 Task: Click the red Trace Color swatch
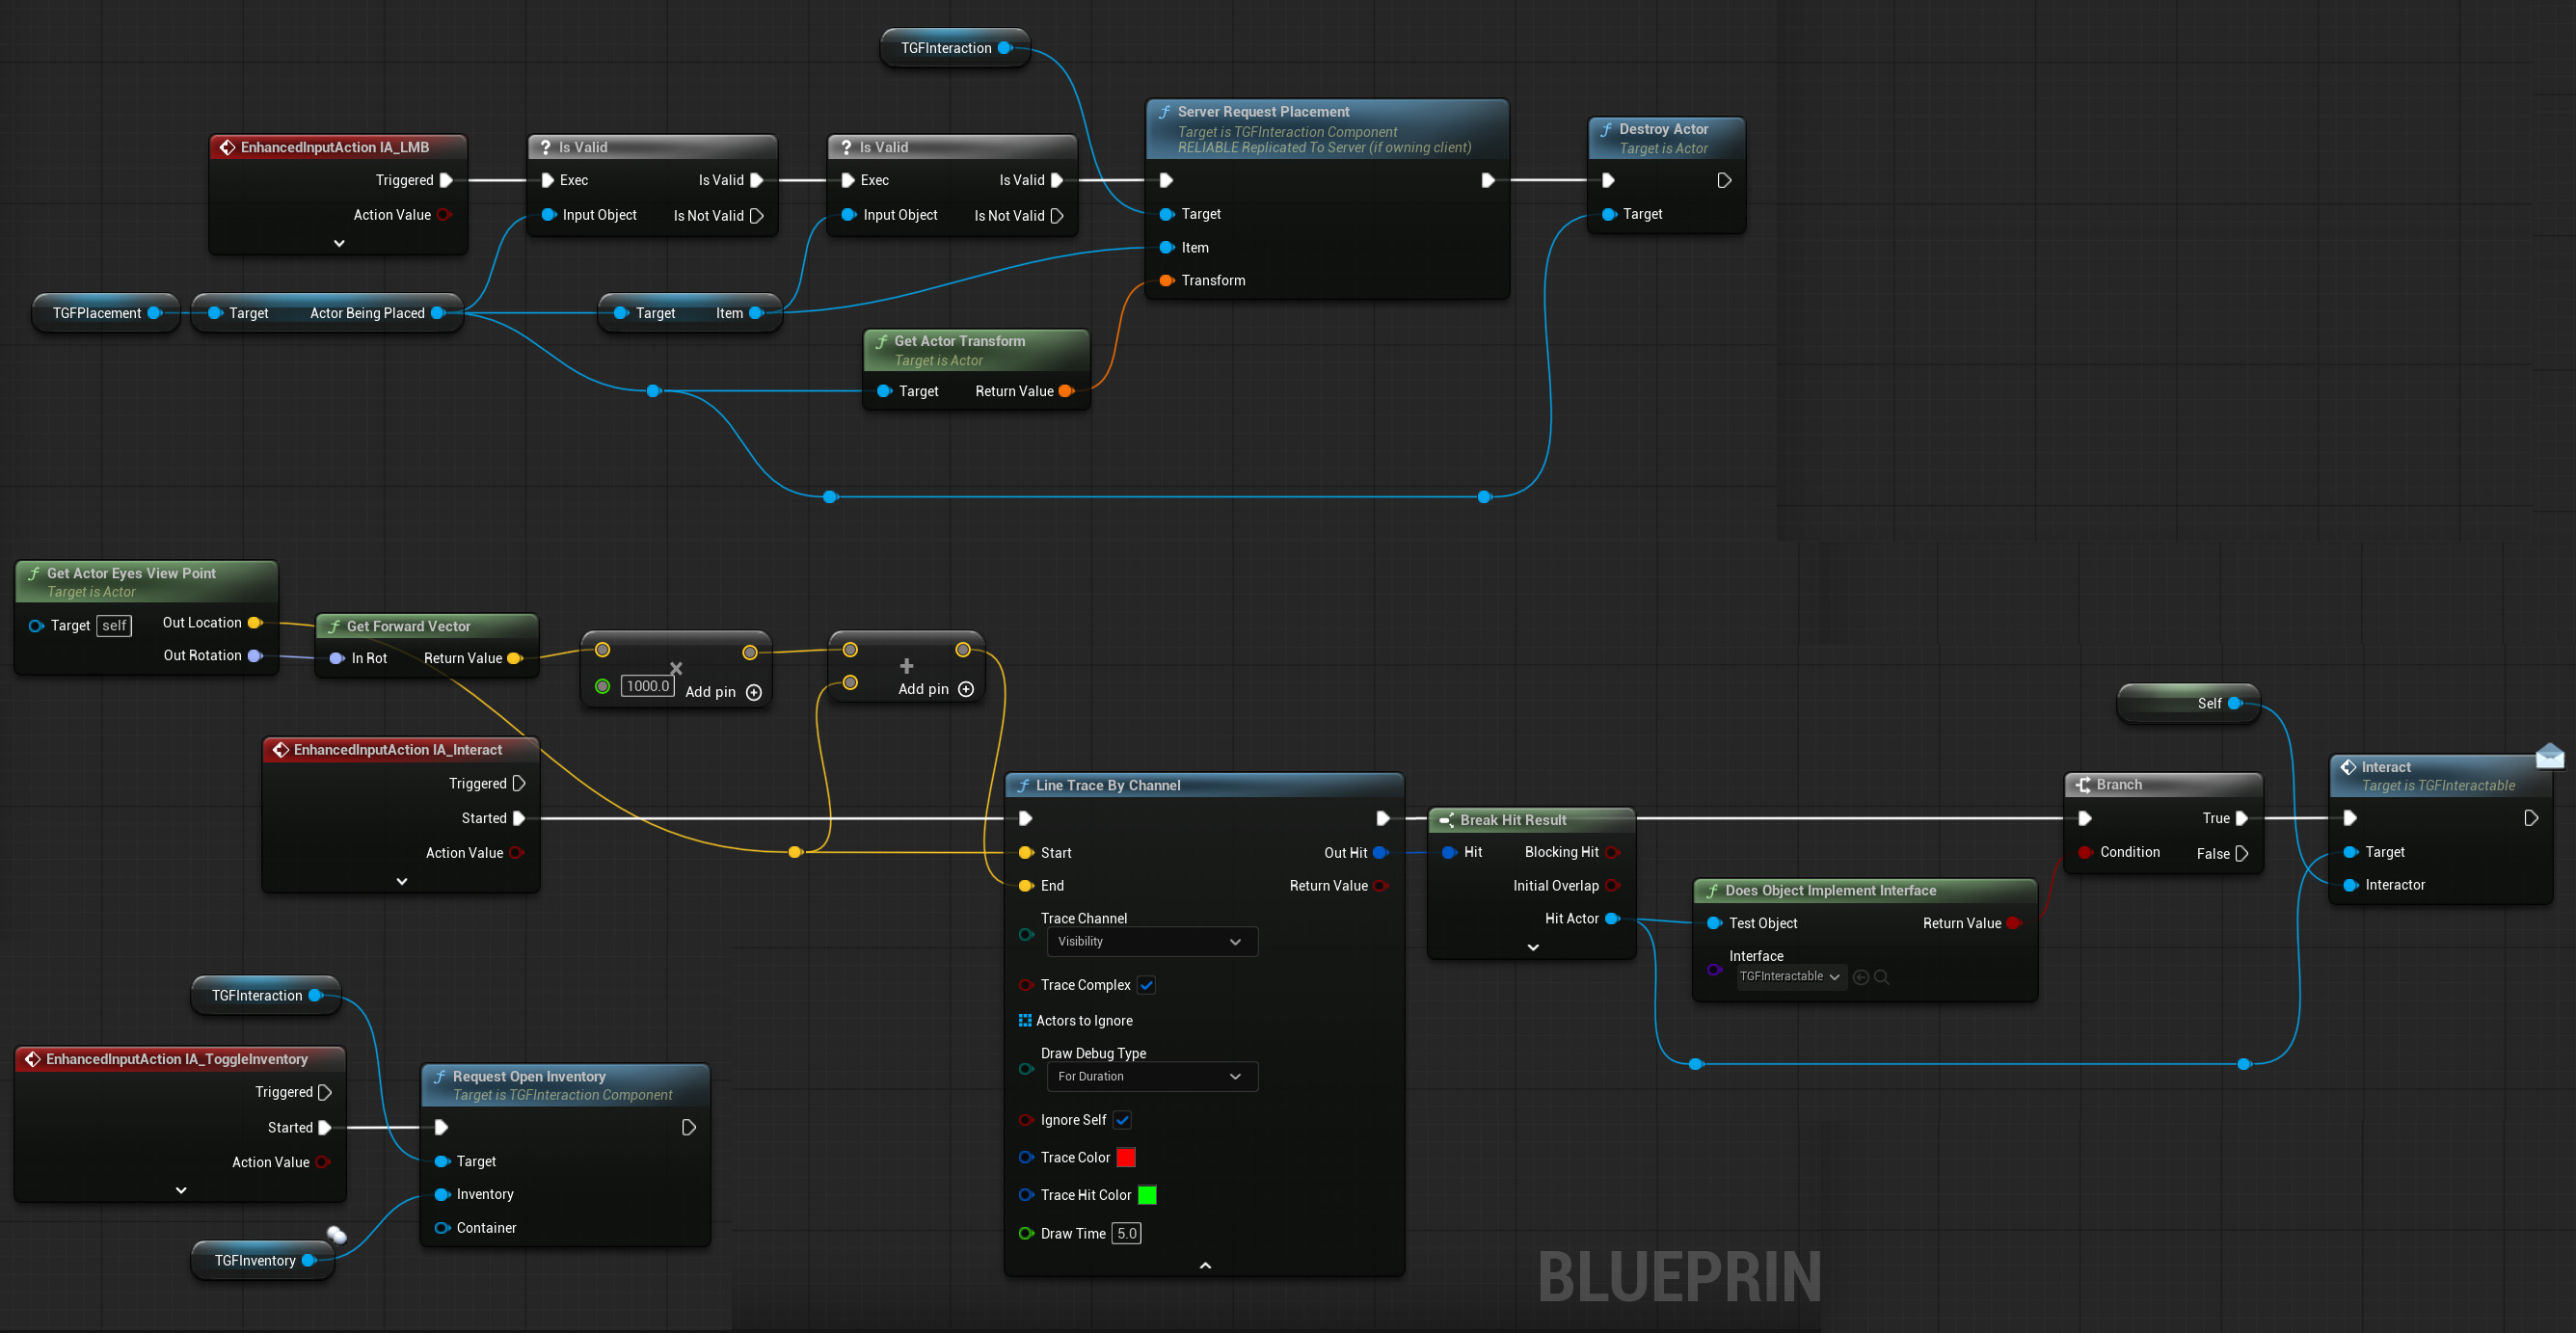[x=1126, y=1157]
